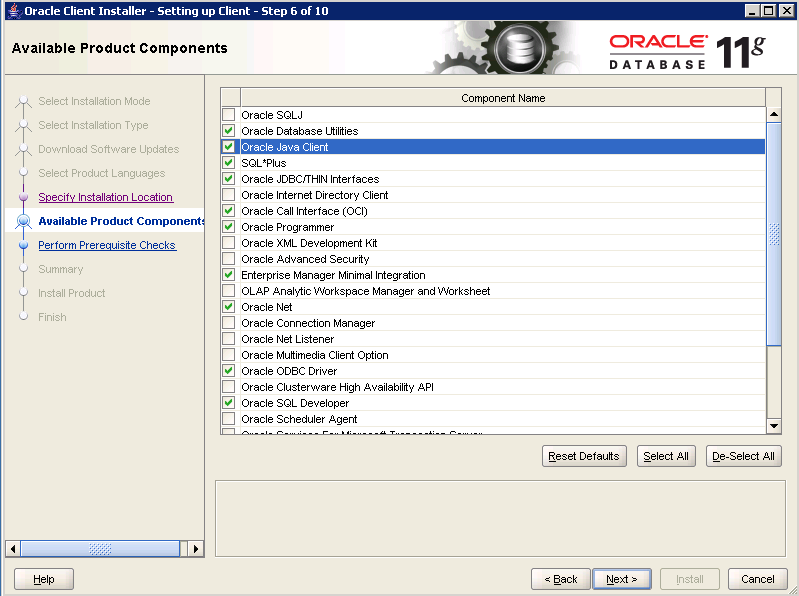
Task: Click the Oracle installer title bar icon
Action: click(x=14, y=10)
